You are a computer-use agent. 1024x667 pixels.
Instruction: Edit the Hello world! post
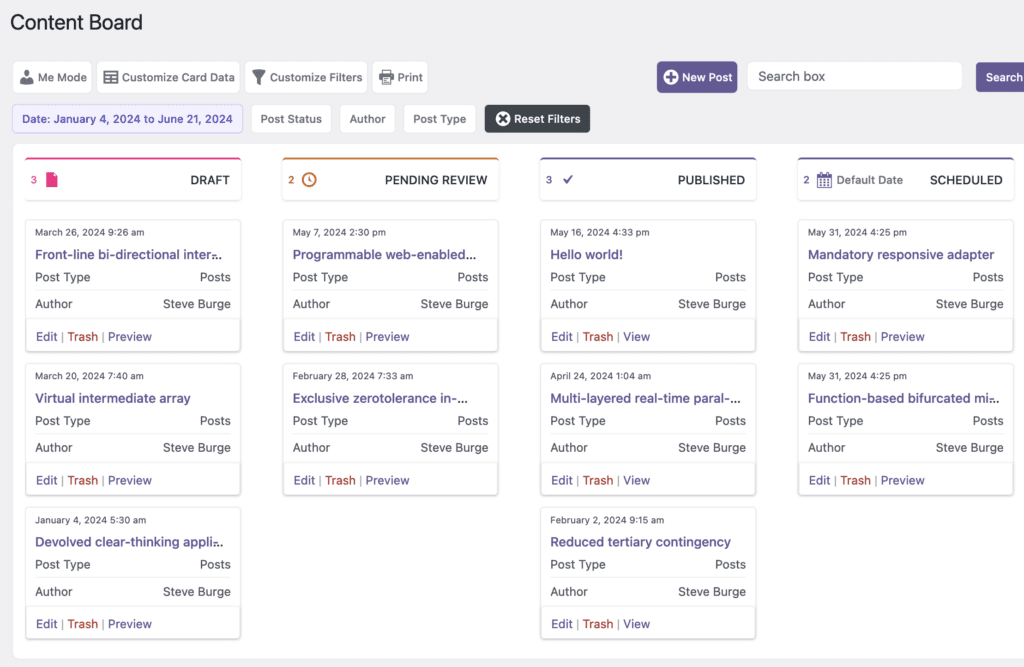point(561,336)
